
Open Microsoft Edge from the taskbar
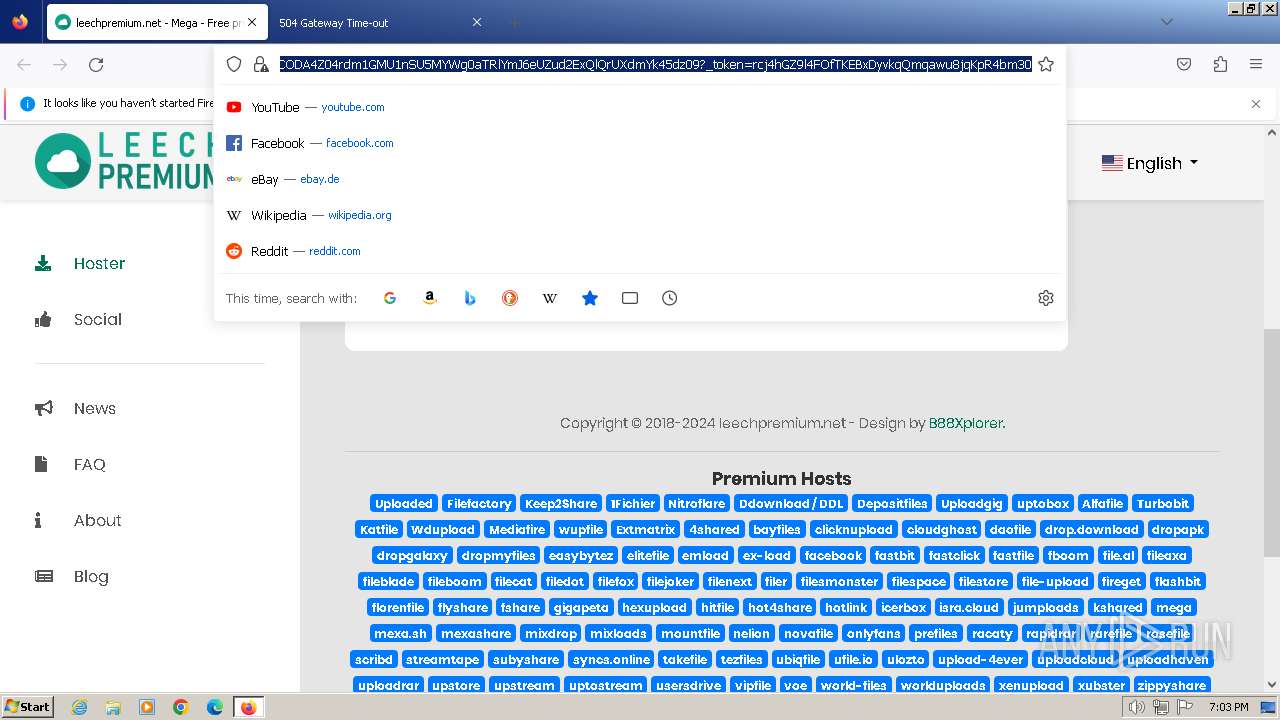click(x=215, y=707)
